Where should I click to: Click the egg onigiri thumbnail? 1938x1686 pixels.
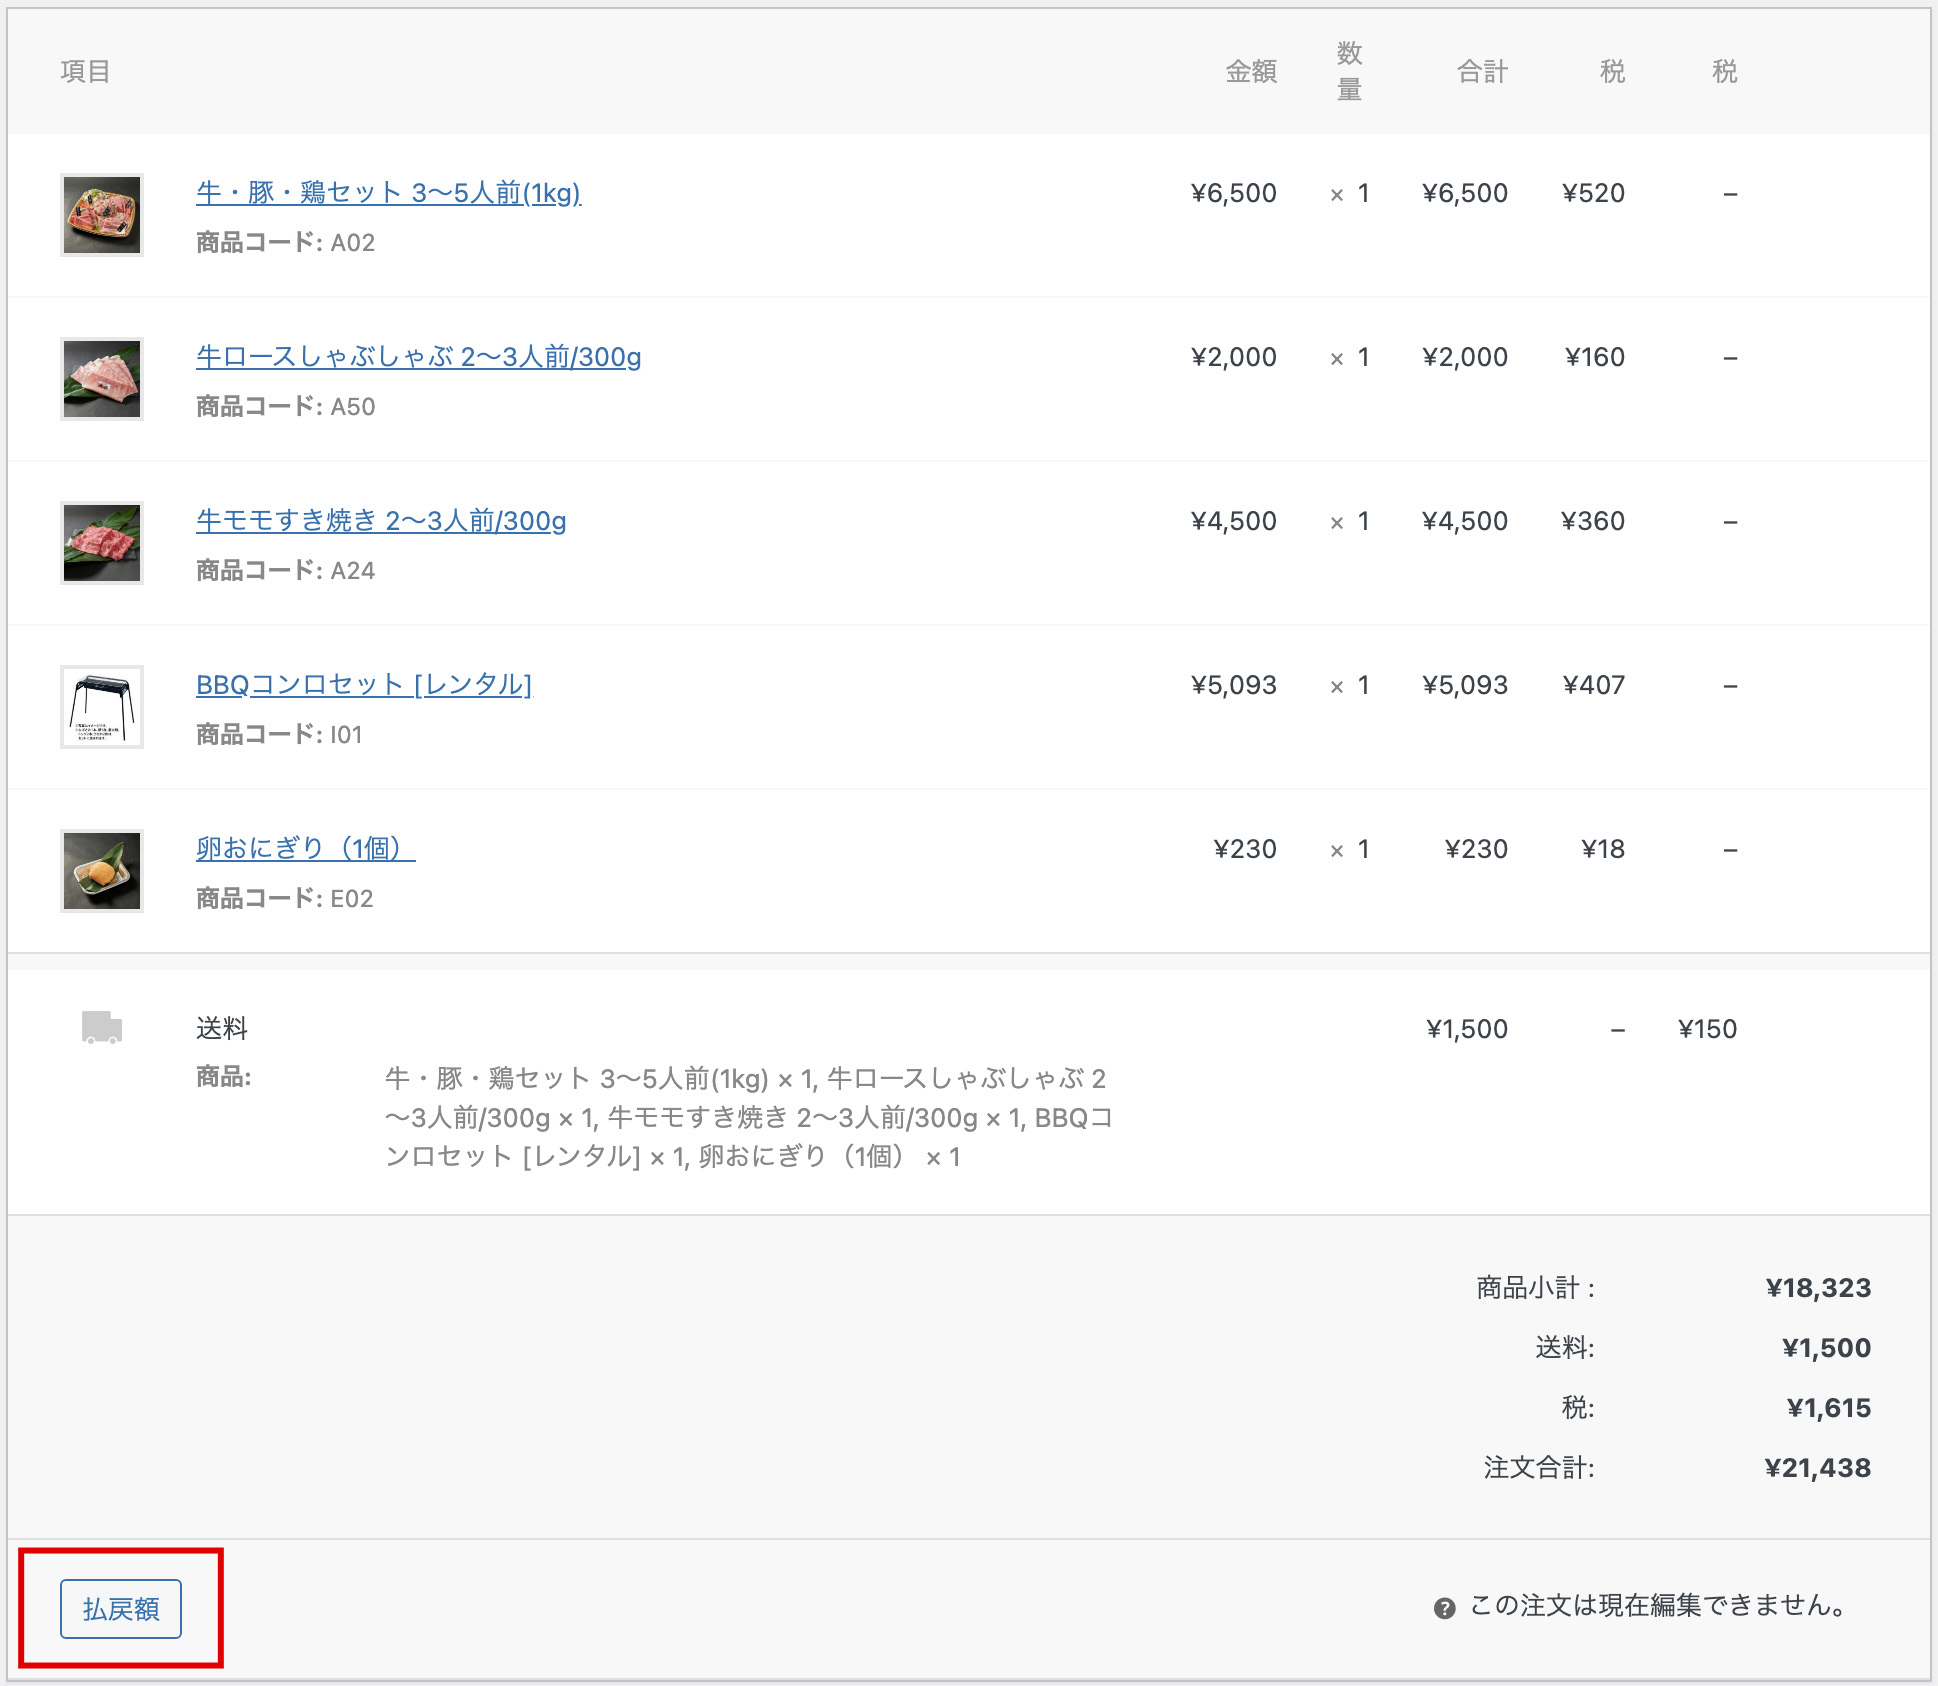pos(102,871)
